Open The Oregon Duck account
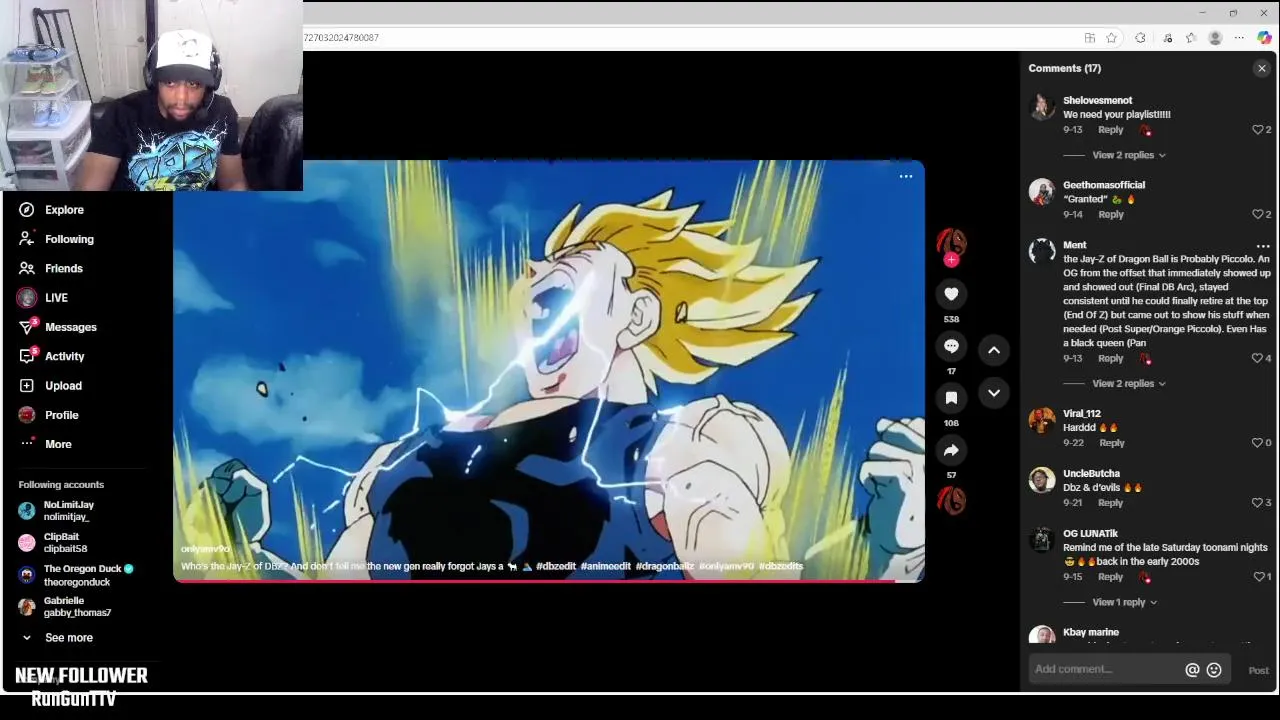The image size is (1280, 720). tap(76, 575)
